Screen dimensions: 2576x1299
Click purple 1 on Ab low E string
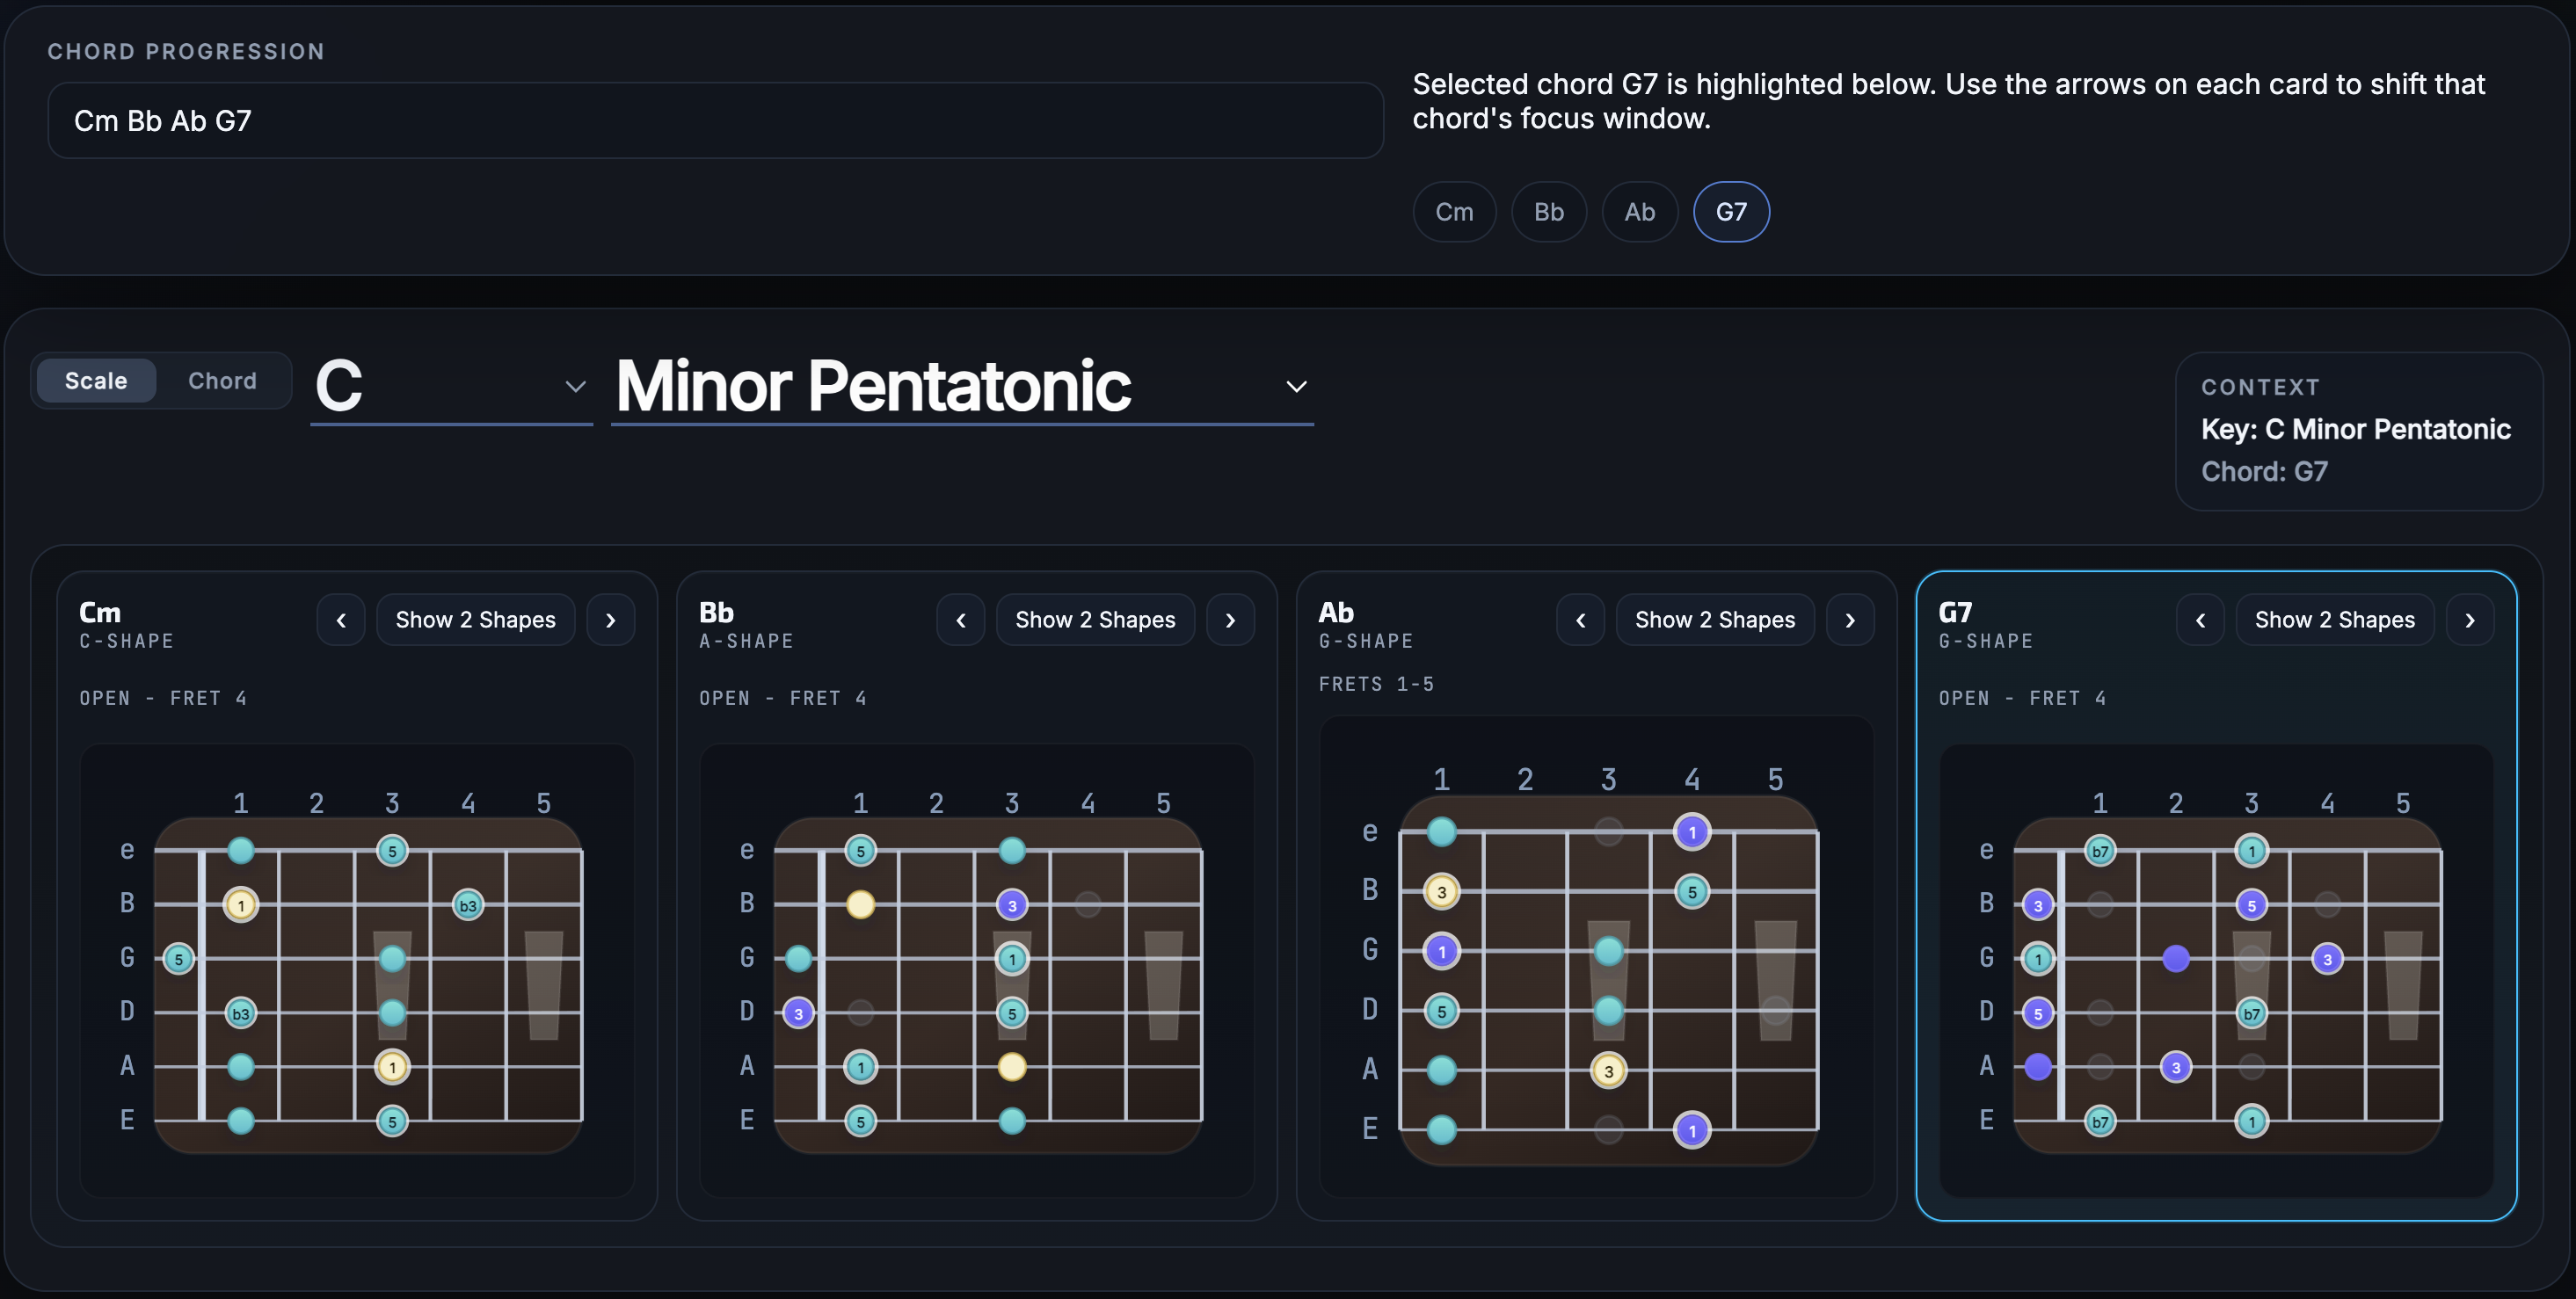(x=1692, y=1131)
